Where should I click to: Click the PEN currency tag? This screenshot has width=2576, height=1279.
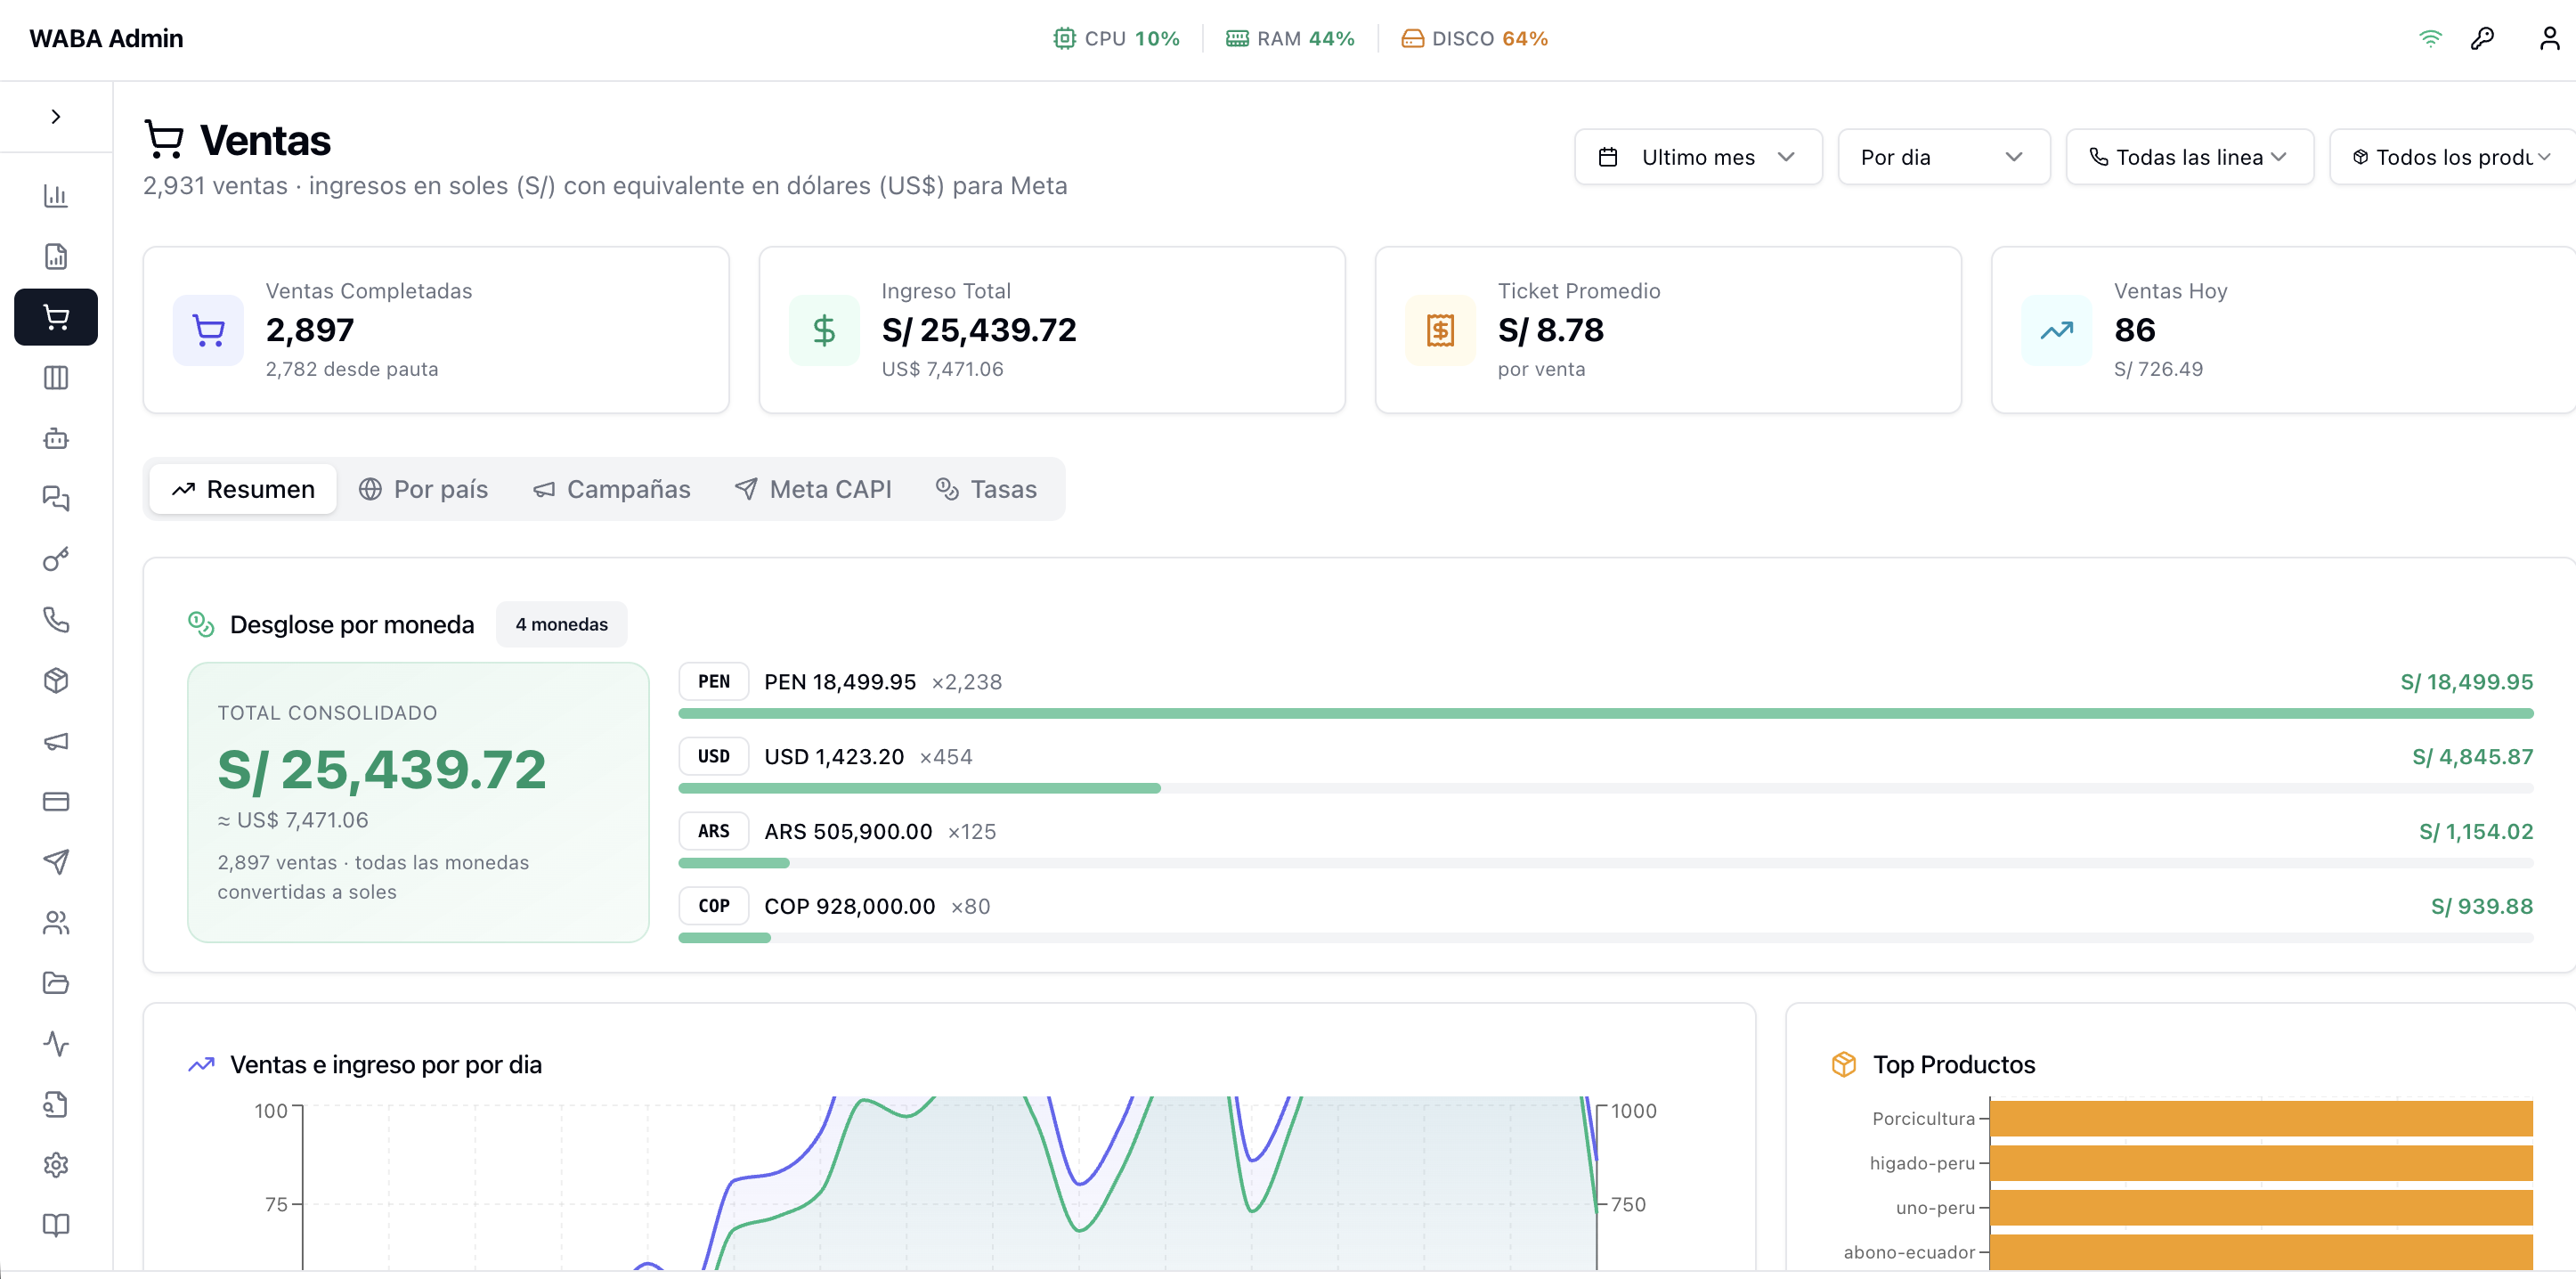coord(714,682)
